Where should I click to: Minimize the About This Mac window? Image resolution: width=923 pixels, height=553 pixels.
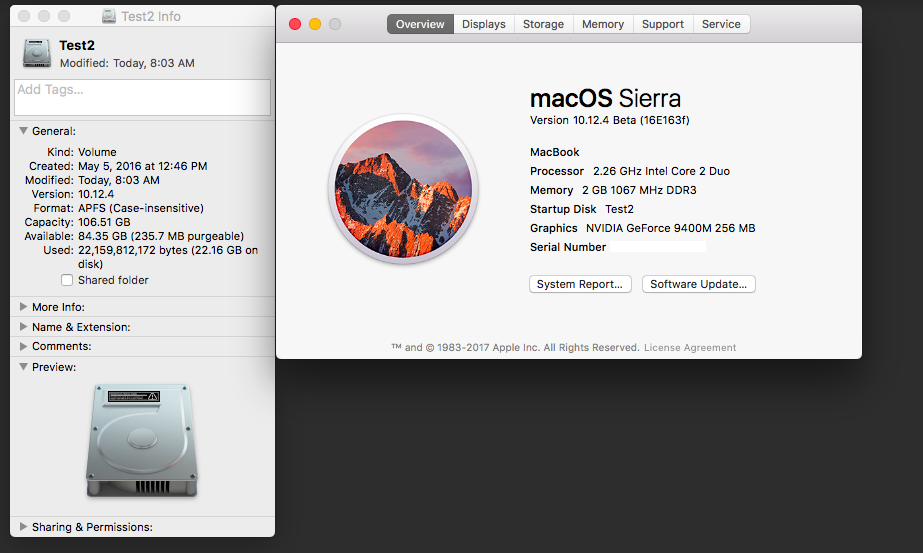pyautogui.click(x=315, y=24)
